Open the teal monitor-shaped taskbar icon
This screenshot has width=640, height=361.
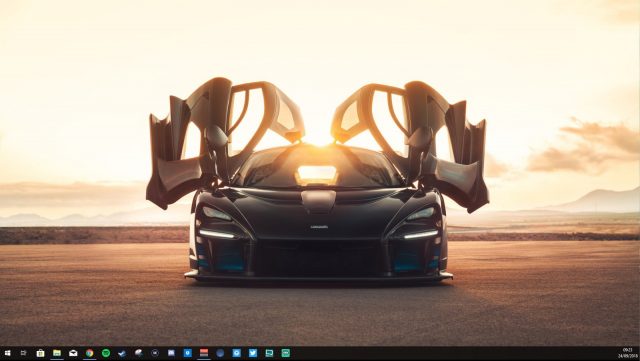269,353
